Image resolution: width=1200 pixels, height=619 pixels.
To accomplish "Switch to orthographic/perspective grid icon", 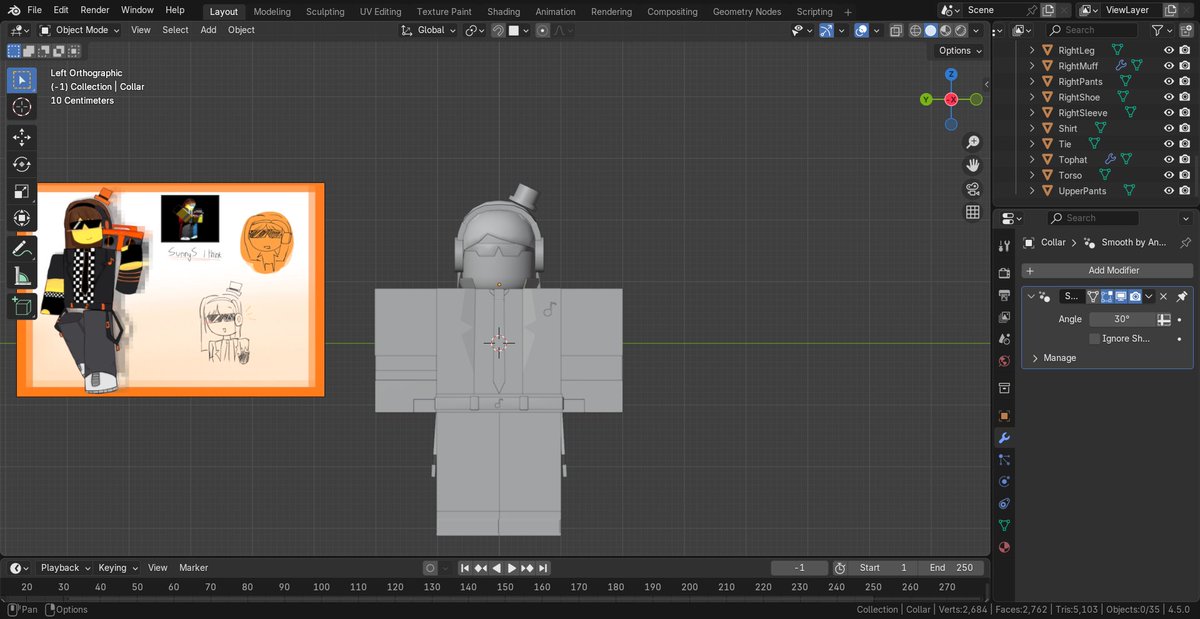I will [x=972, y=212].
